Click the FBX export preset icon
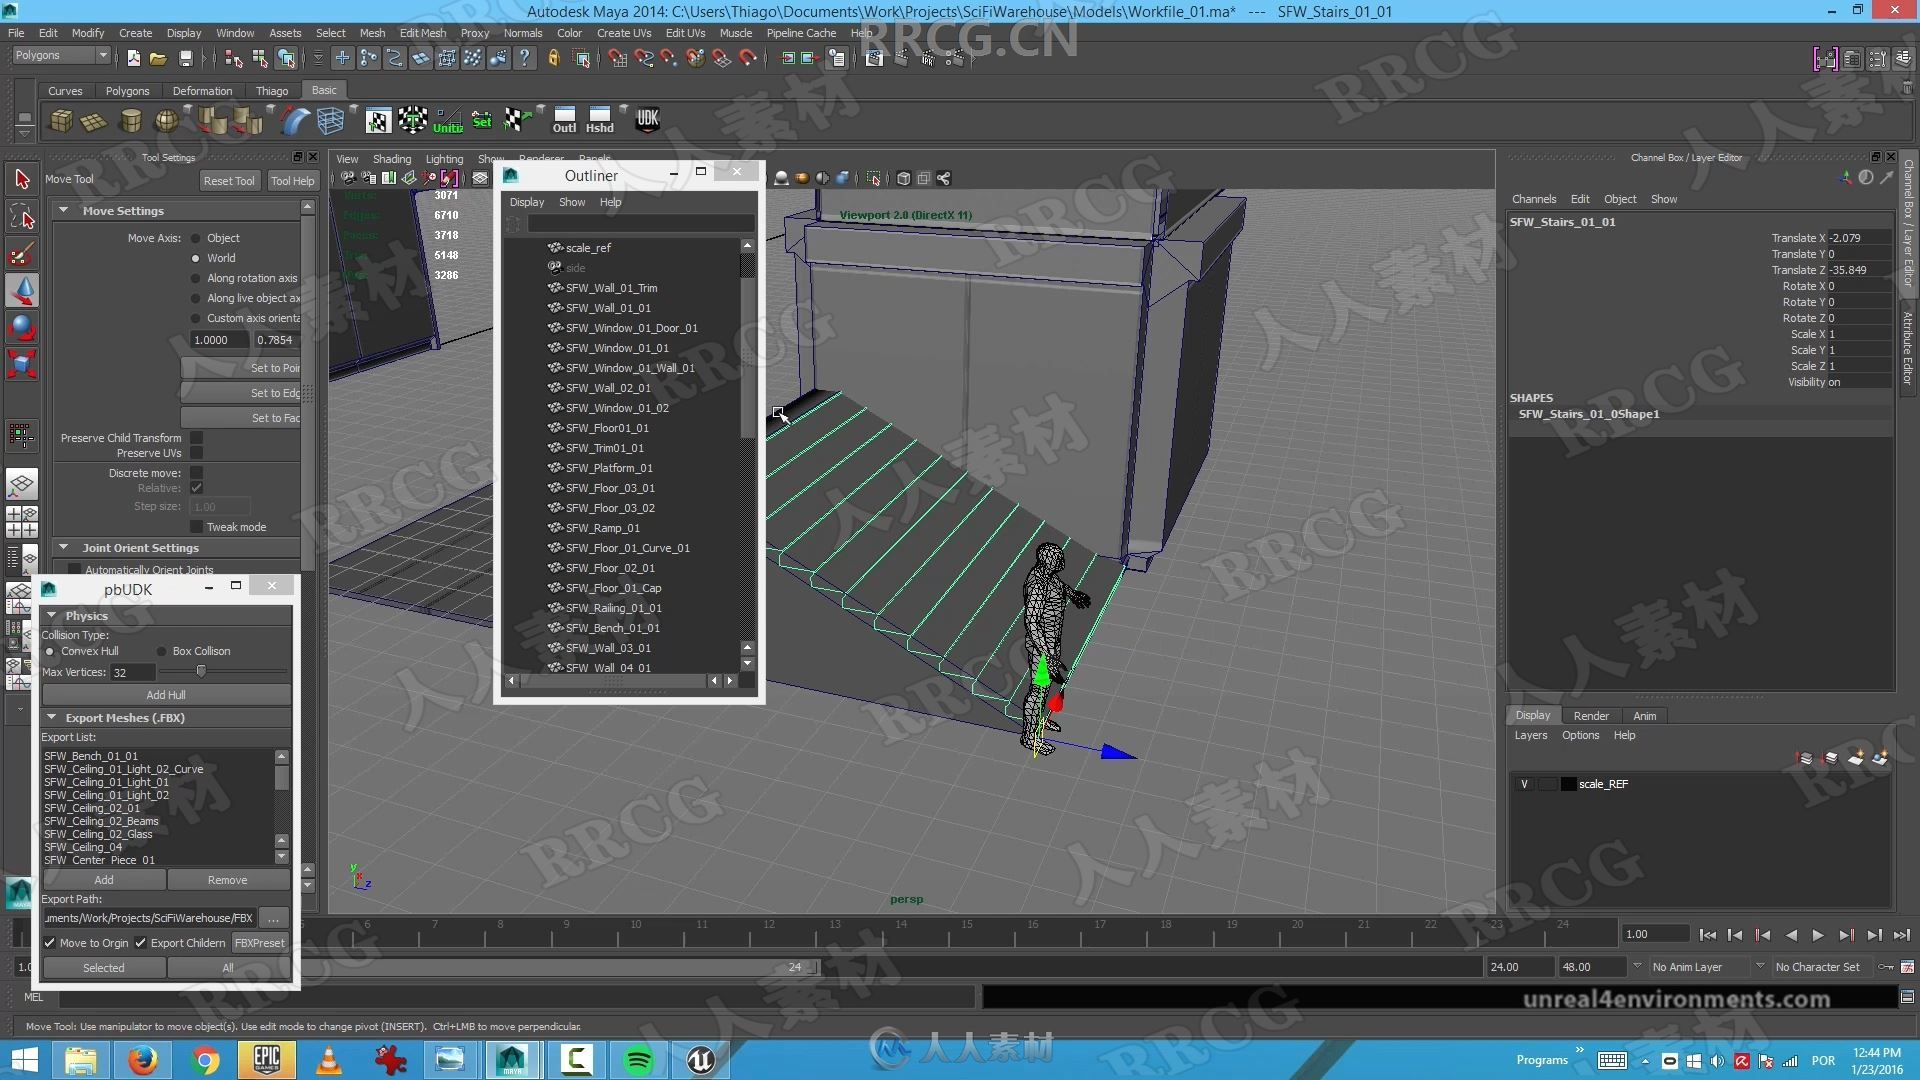This screenshot has width=1920, height=1080. tap(260, 942)
